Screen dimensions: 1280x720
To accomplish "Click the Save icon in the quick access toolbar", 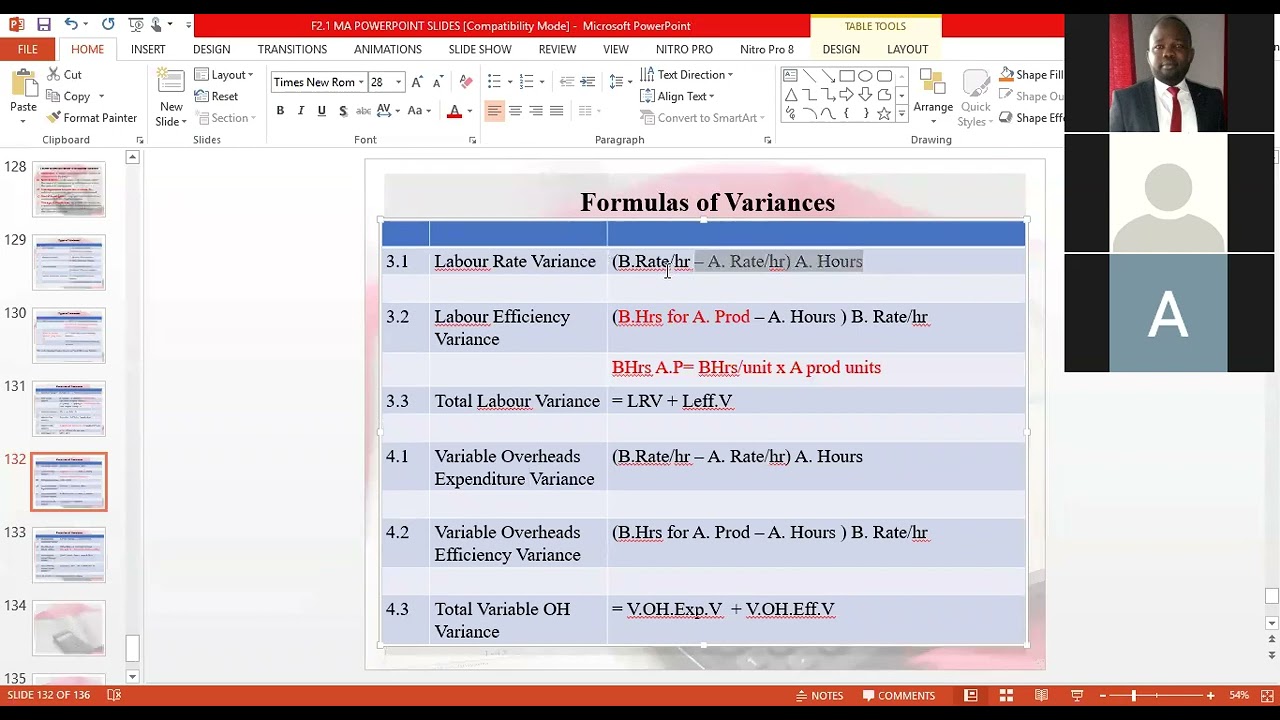I will (44, 25).
